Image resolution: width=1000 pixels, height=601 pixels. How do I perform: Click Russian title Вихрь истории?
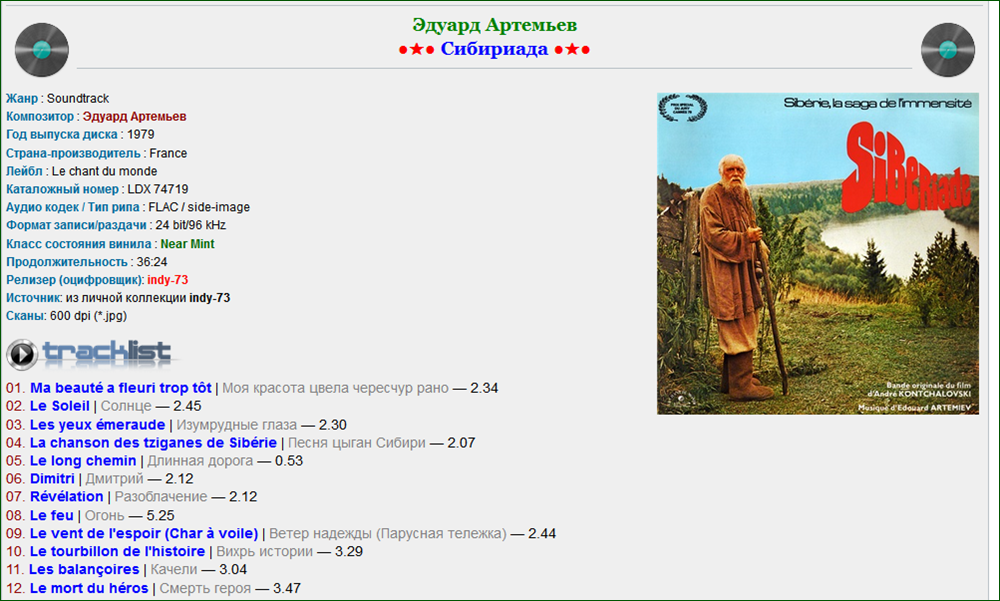tap(265, 551)
